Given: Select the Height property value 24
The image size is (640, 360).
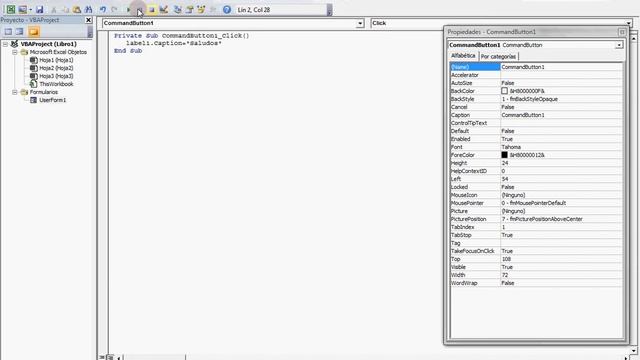Looking at the screenshot, I should coord(562,163).
